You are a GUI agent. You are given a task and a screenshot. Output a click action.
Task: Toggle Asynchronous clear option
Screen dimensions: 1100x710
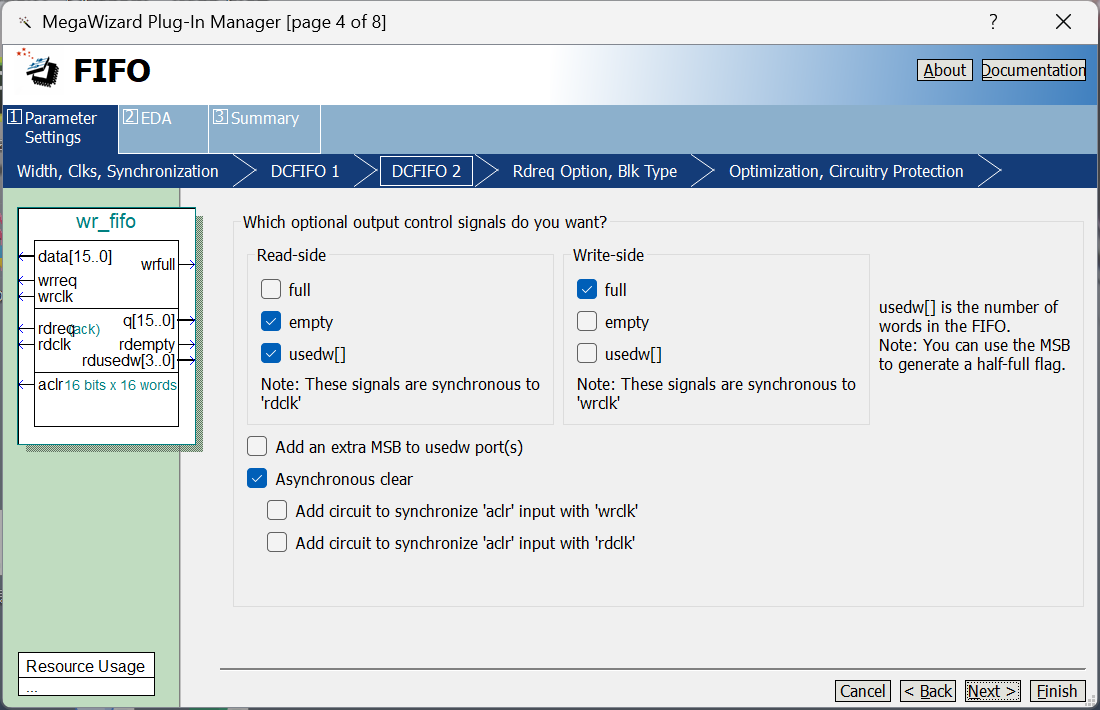pos(257,478)
